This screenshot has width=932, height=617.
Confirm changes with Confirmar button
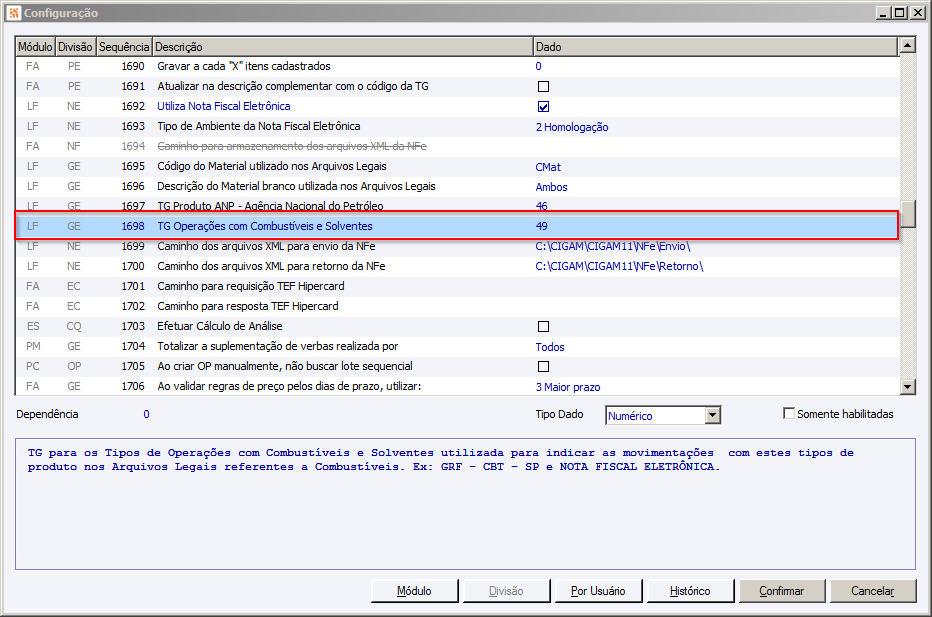point(782,591)
